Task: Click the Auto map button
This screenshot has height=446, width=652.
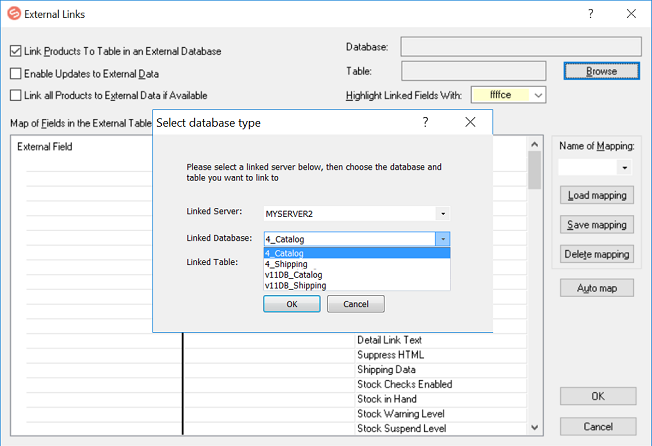Action: (596, 288)
